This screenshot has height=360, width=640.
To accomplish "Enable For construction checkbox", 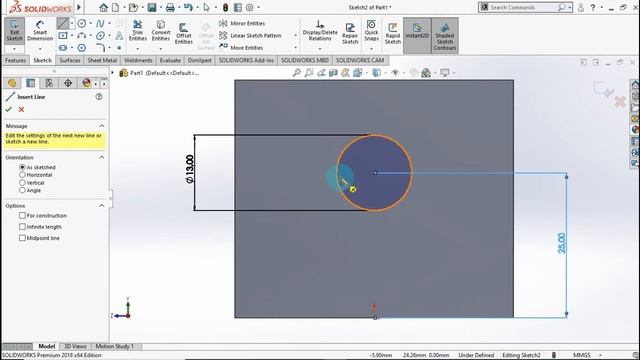I will pyautogui.click(x=22, y=216).
